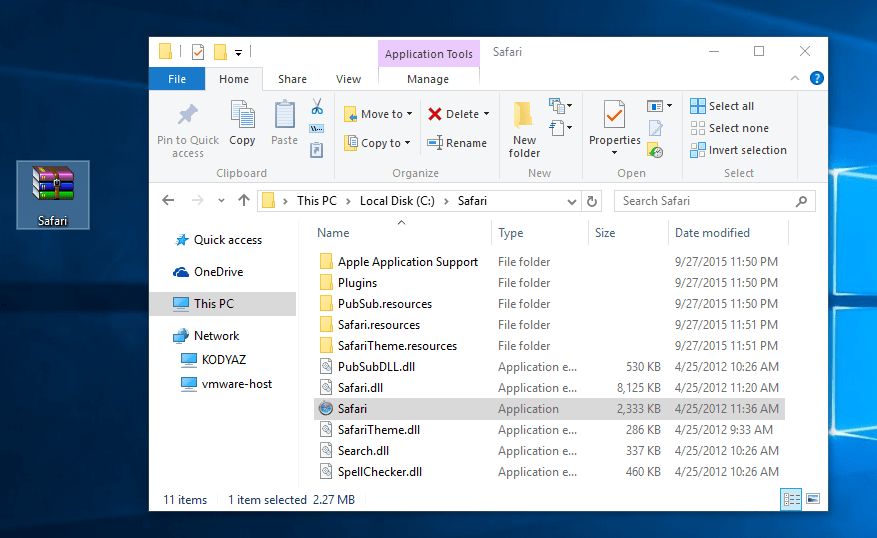Switch to the View tab
Screen dimensions: 877x538
click(x=348, y=79)
